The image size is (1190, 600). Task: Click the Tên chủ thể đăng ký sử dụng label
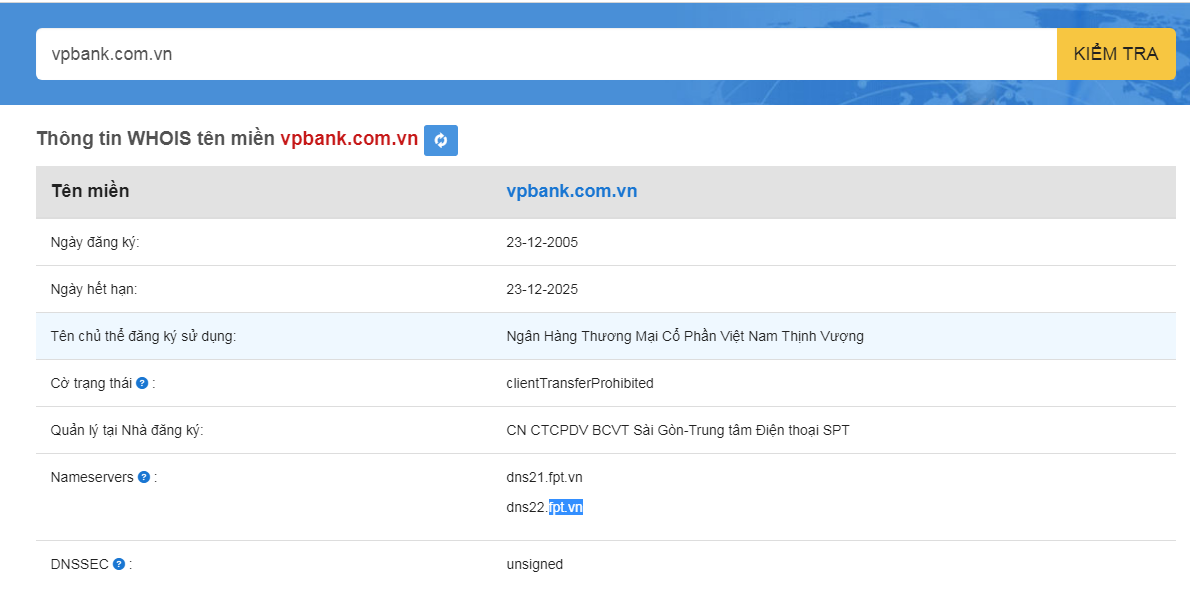[143, 336]
